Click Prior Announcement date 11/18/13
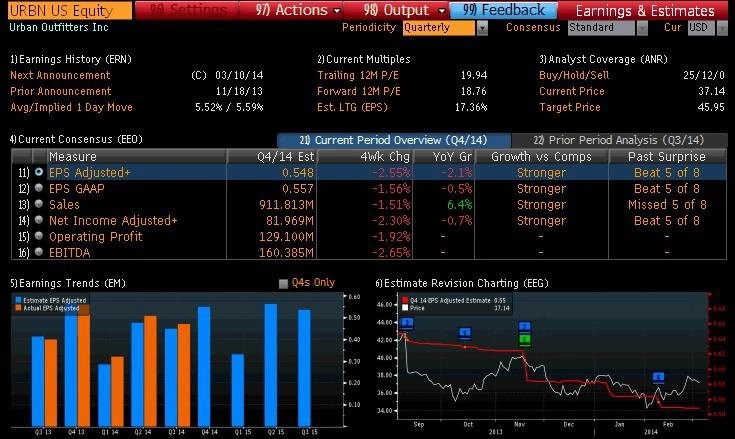The image size is (735, 439). [x=239, y=91]
